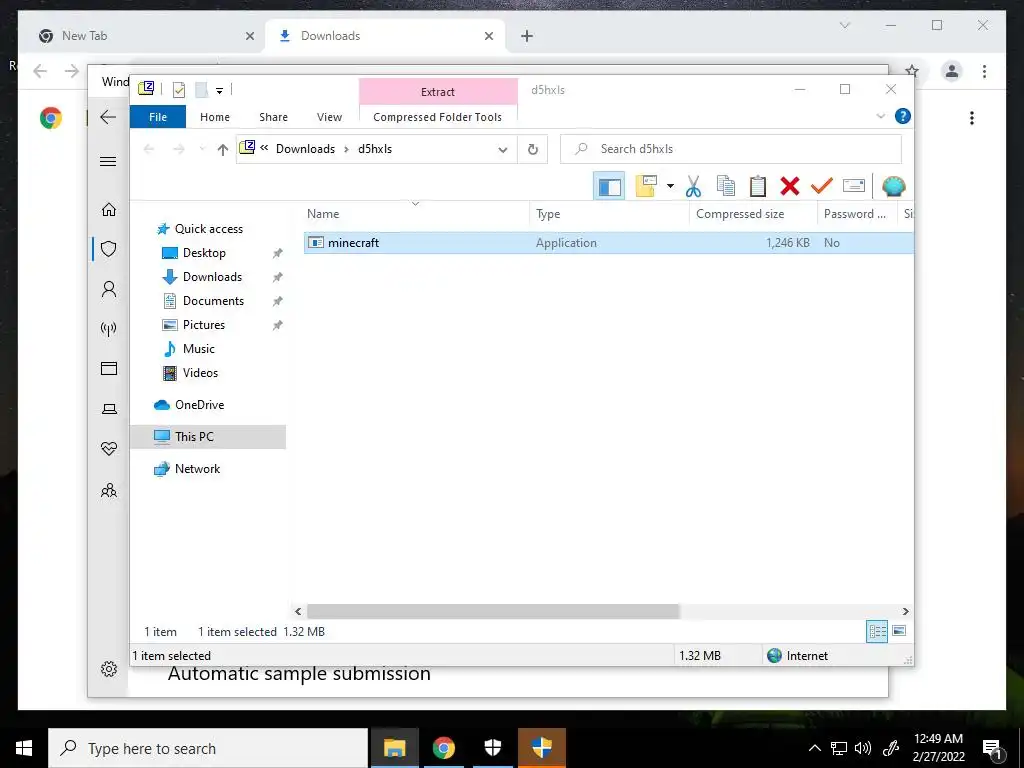Open Chrome profile avatar icon
Screen dimensions: 1024x768
coord(952,71)
